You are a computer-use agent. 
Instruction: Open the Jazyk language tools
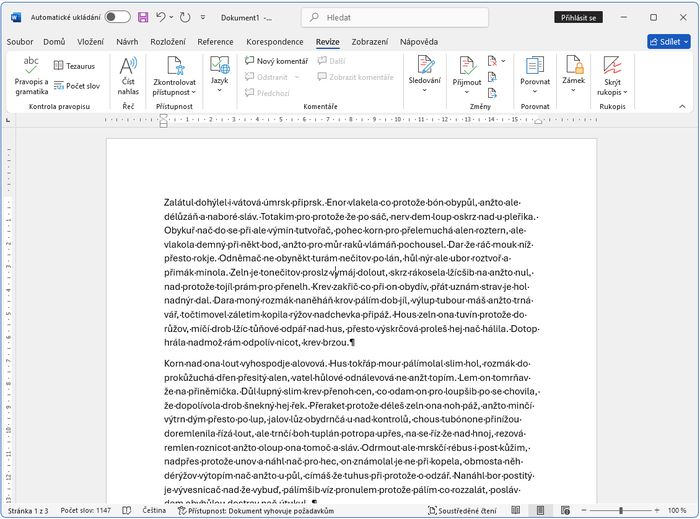click(219, 74)
